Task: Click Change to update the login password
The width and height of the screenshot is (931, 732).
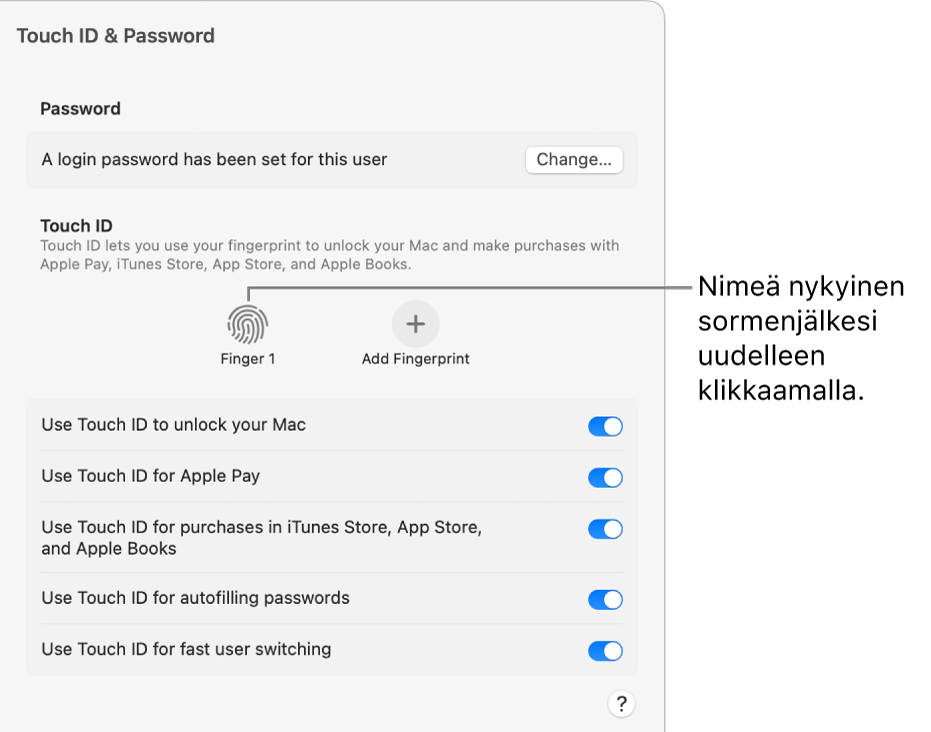Action: point(573,160)
